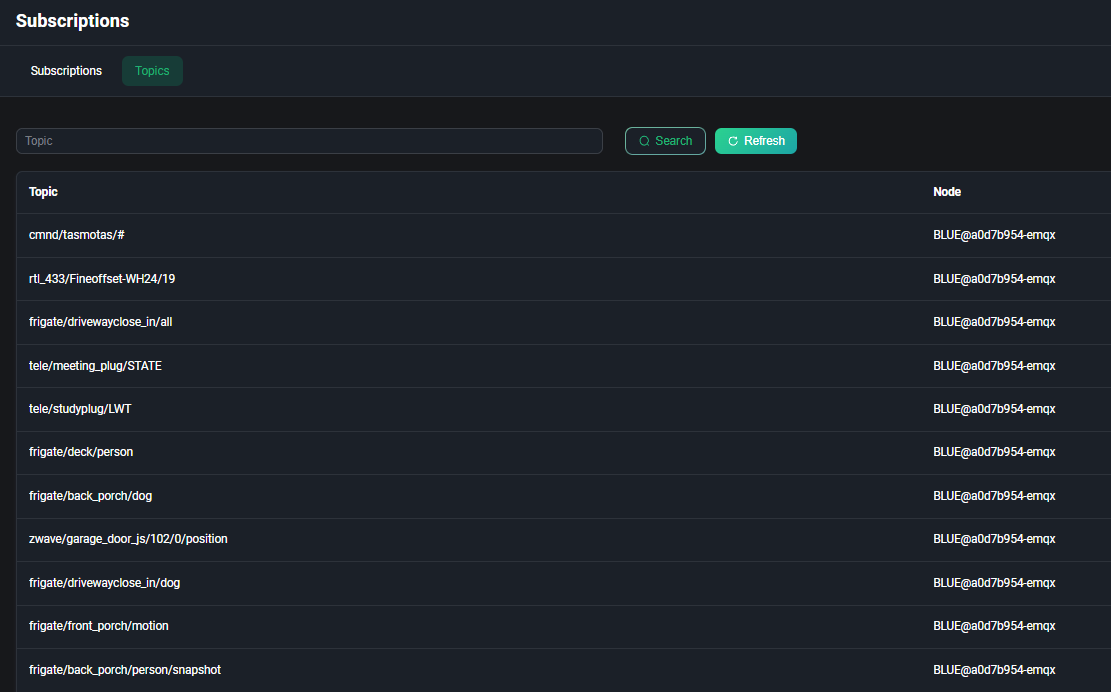Click node value in tele/meeting_plug/STATE row
The height and width of the screenshot is (692, 1111).
[994, 366]
